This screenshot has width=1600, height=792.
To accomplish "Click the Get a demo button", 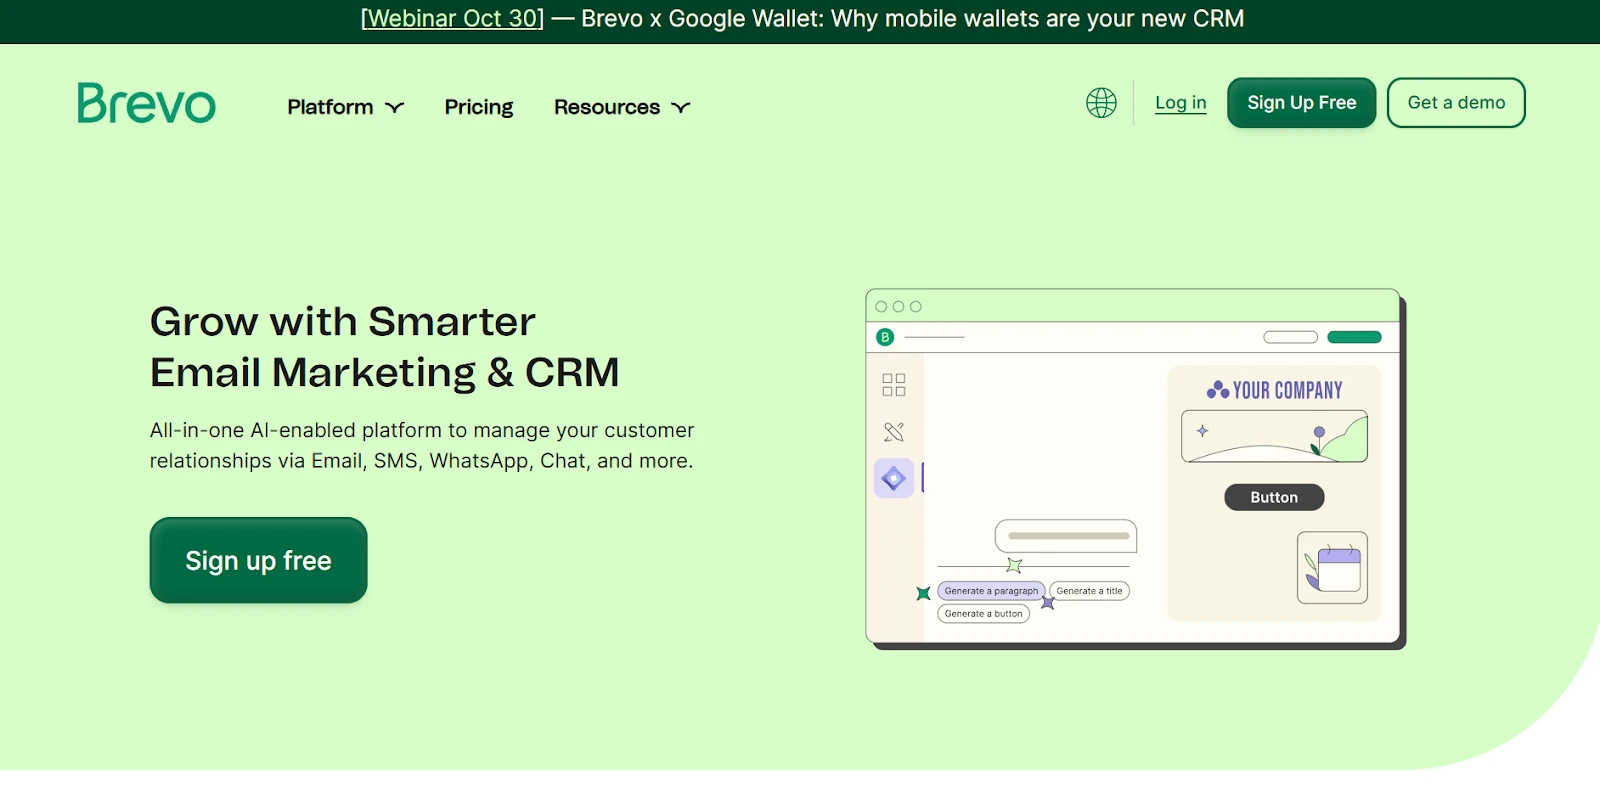I will (x=1455, y=103).
